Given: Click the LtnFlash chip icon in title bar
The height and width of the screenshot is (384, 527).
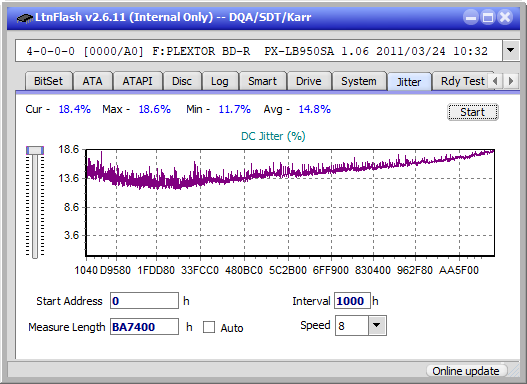Looking at the screenshot, I should click(x=25, y=17).
